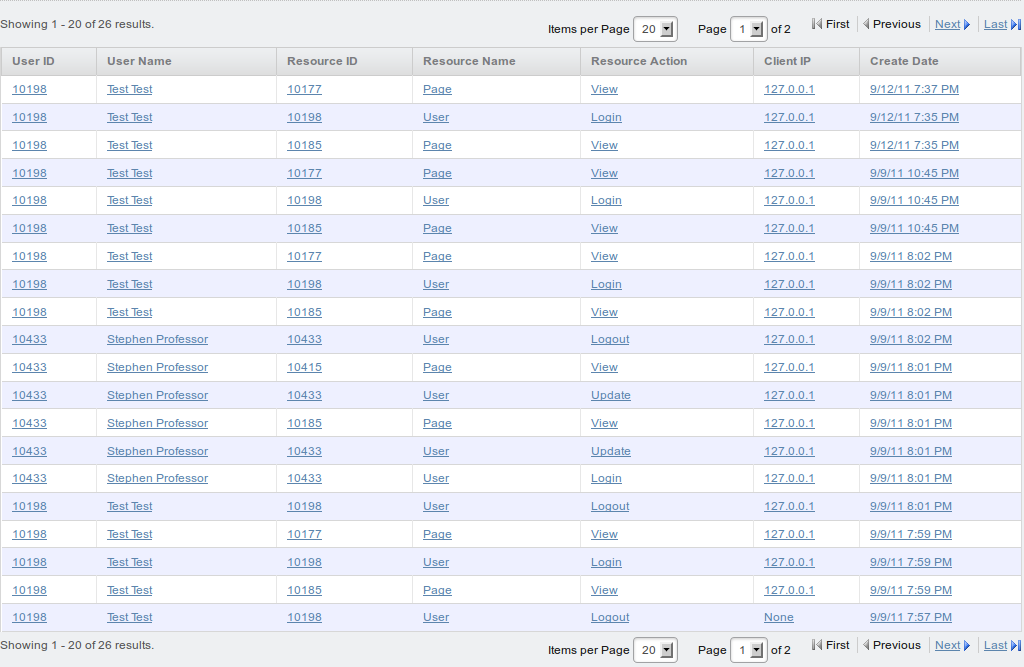Go to next page using top Next arrow
The height and width of the screenshot is (667, 1024).
coord(967,24)
